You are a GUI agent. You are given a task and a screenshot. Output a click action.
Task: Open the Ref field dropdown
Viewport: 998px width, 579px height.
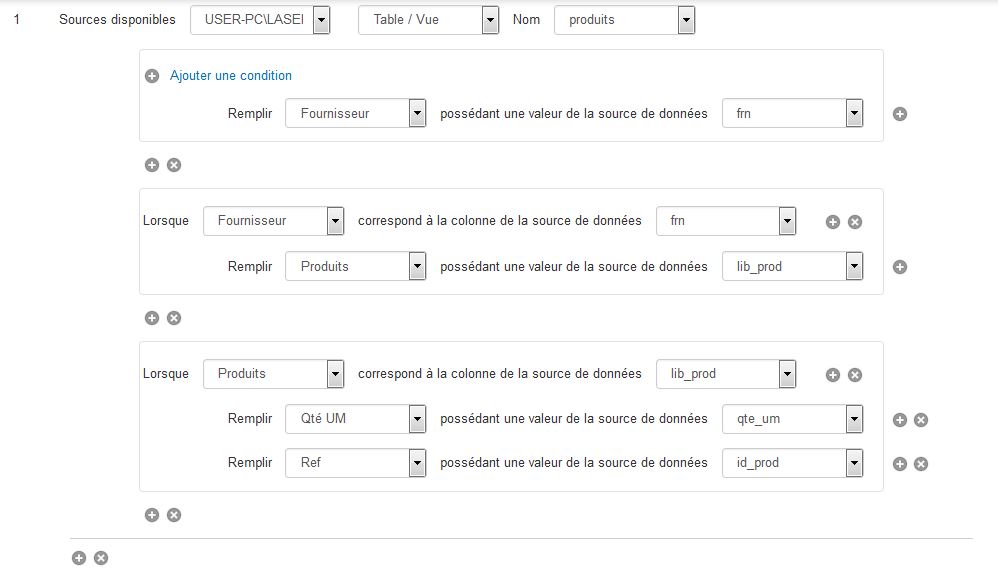(417, 463)
